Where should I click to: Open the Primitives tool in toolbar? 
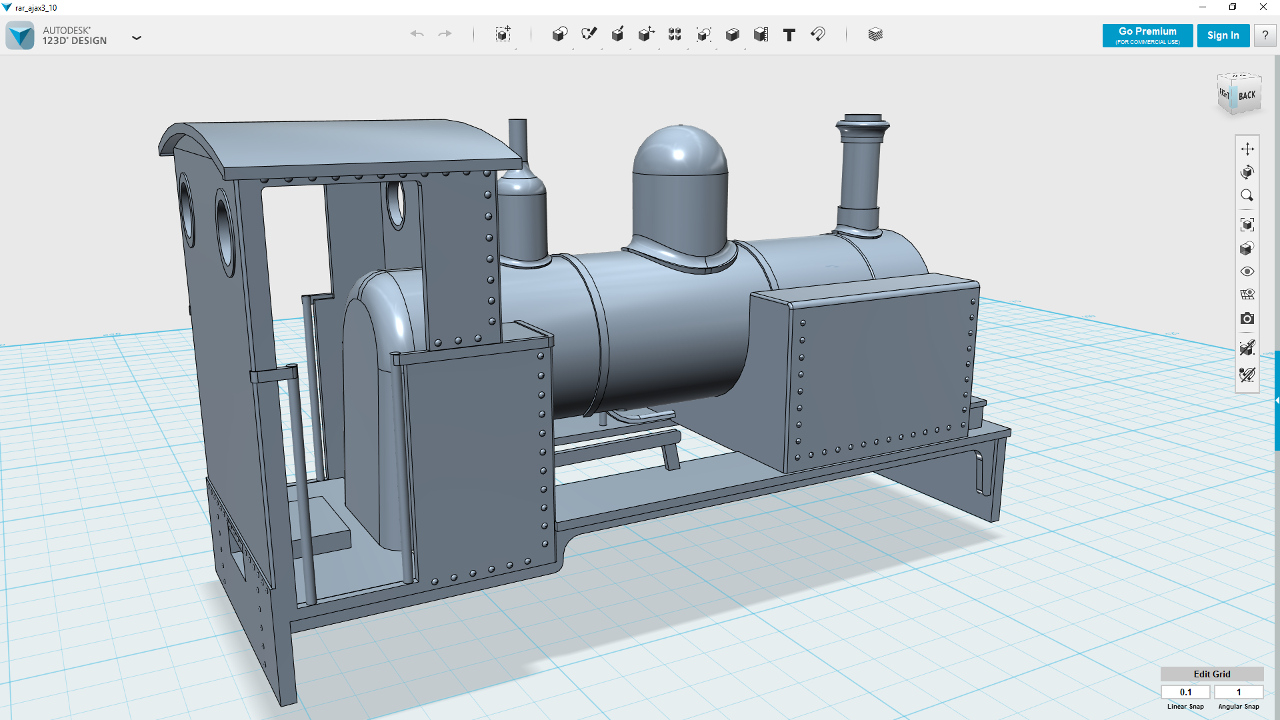560,34
